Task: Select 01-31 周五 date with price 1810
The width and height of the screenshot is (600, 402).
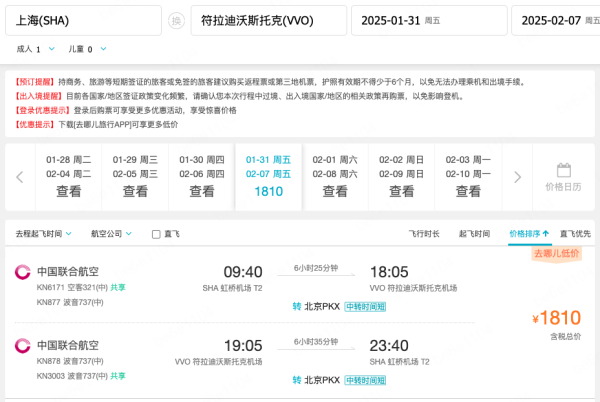Action: click(x=268, y=177)
